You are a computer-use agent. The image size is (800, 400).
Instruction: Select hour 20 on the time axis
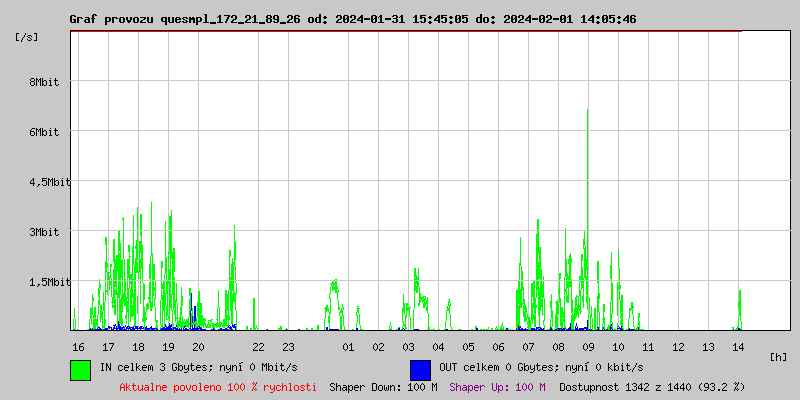point(198,347)
